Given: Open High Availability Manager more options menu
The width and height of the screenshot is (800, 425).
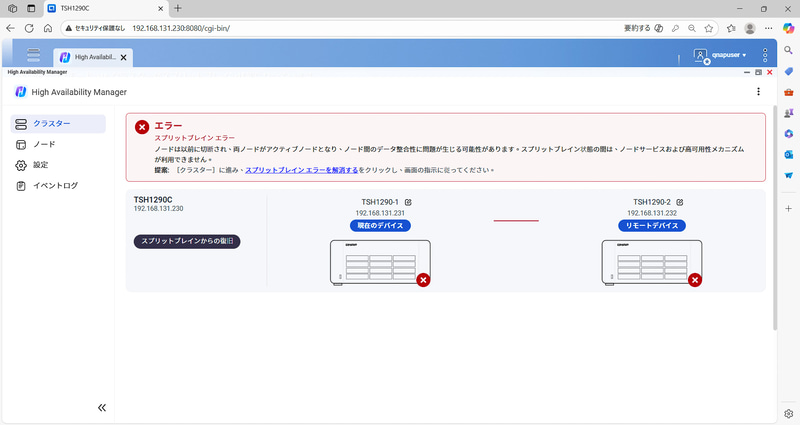Looking at the screenshot, I should [x=758, y=91].
